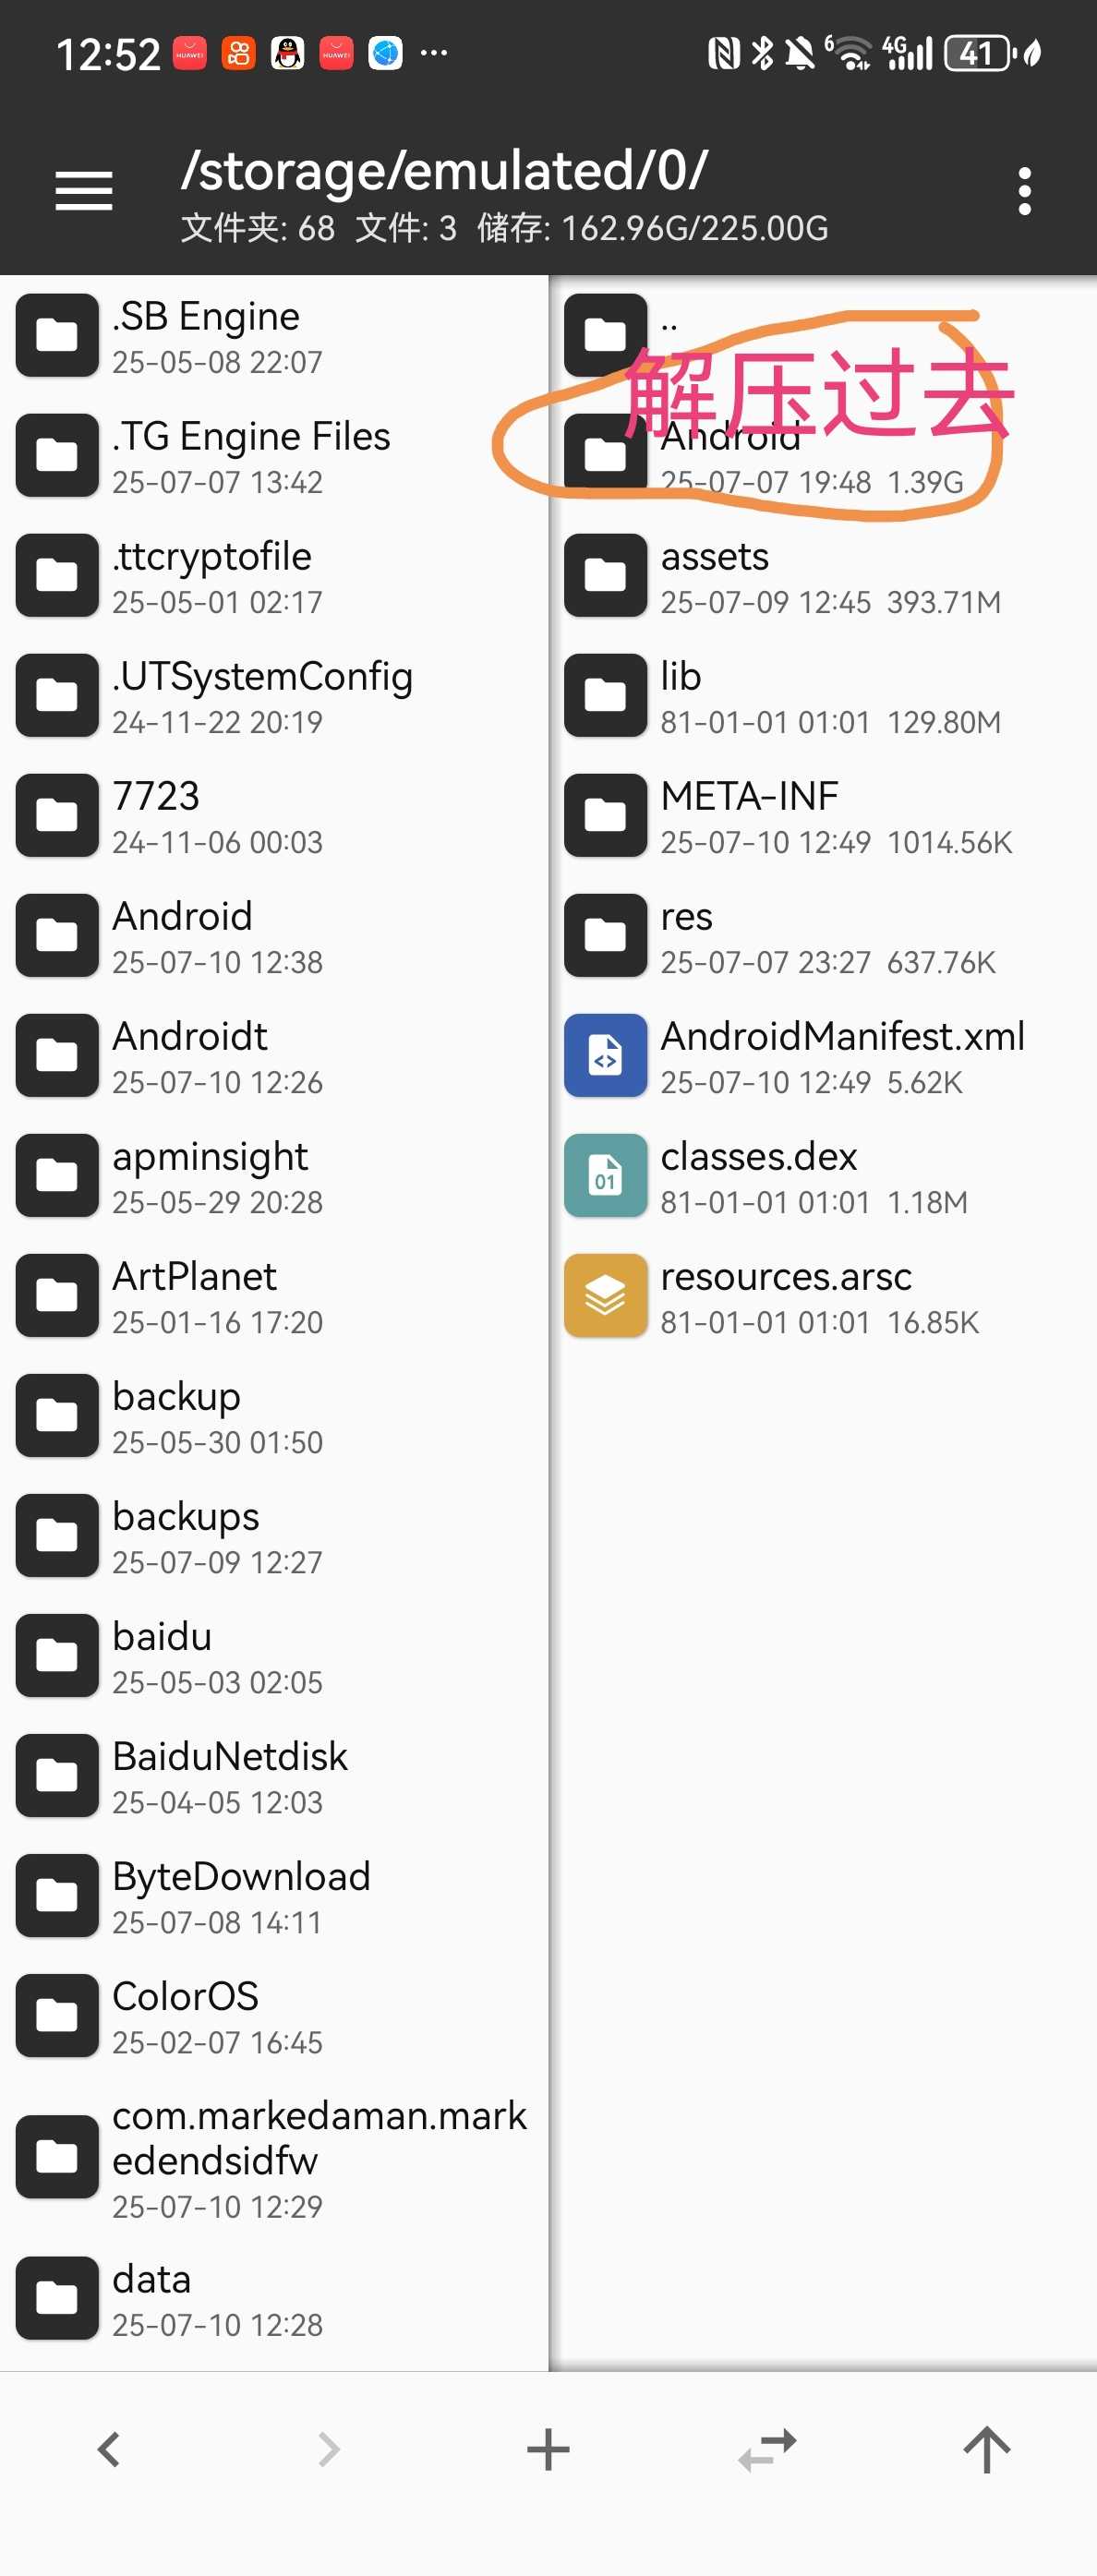Open the com.markedaman.markedendsidfw folder
This screenshot has height=2576, width=1097.
click(274, 2155)
